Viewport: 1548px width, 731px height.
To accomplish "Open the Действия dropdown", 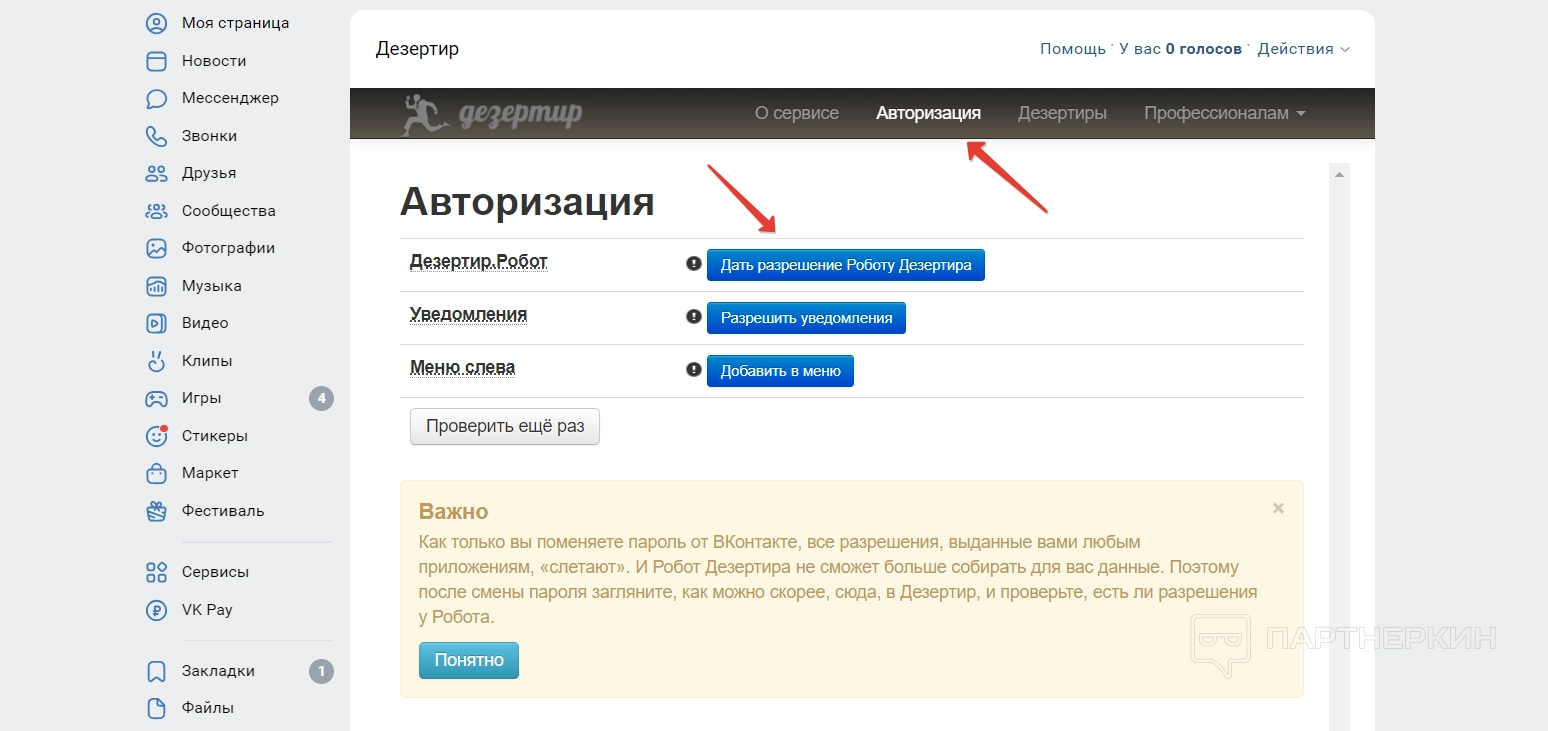I will tap(1304, 49).
